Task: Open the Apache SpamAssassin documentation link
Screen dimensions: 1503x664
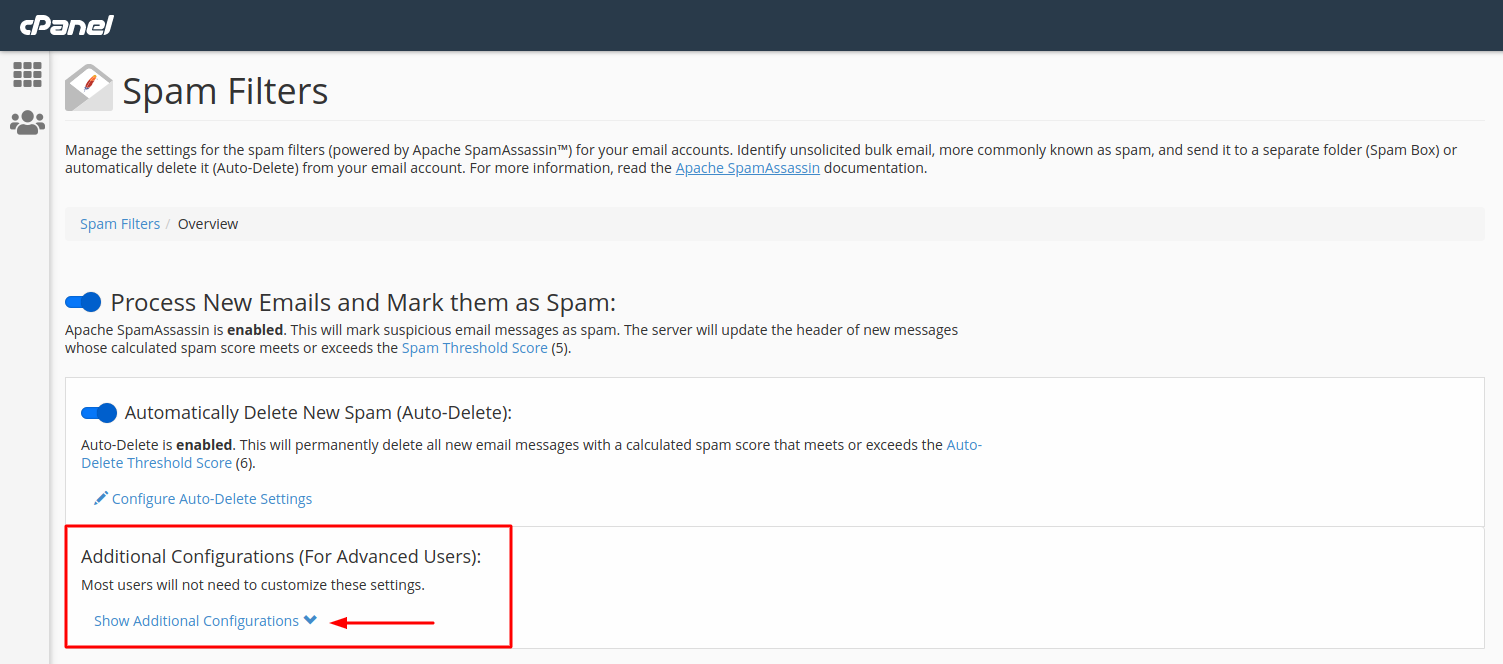Action: (x=748, y=168)
